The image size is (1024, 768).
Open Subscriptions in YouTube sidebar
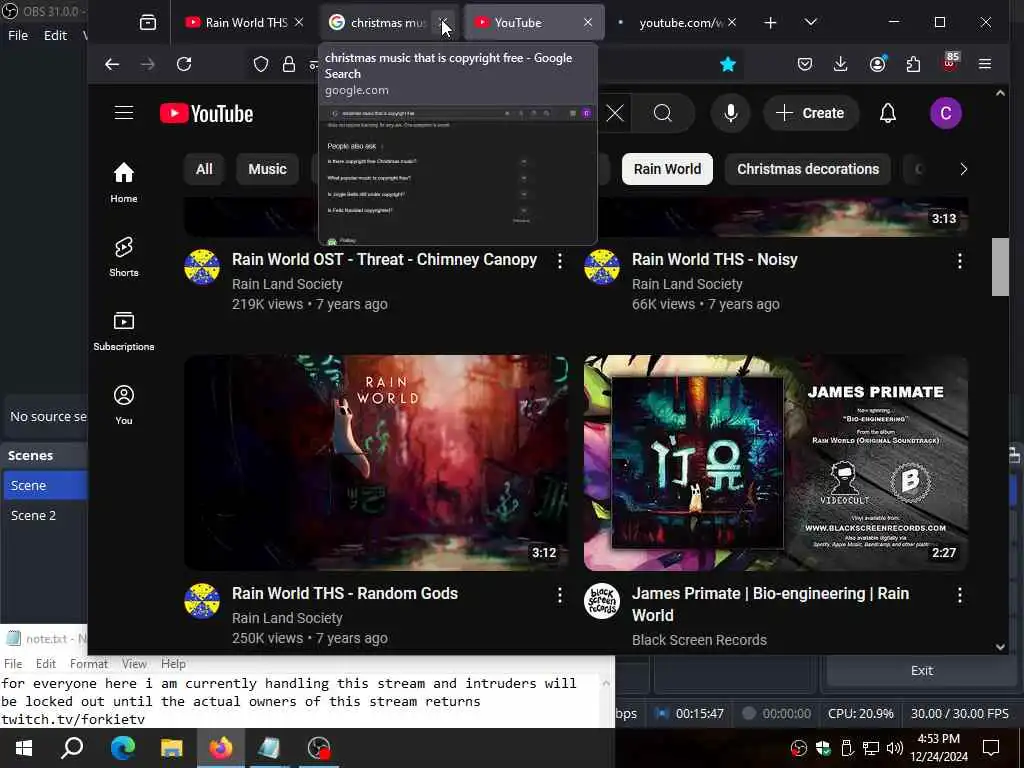(x=123, y=331)
